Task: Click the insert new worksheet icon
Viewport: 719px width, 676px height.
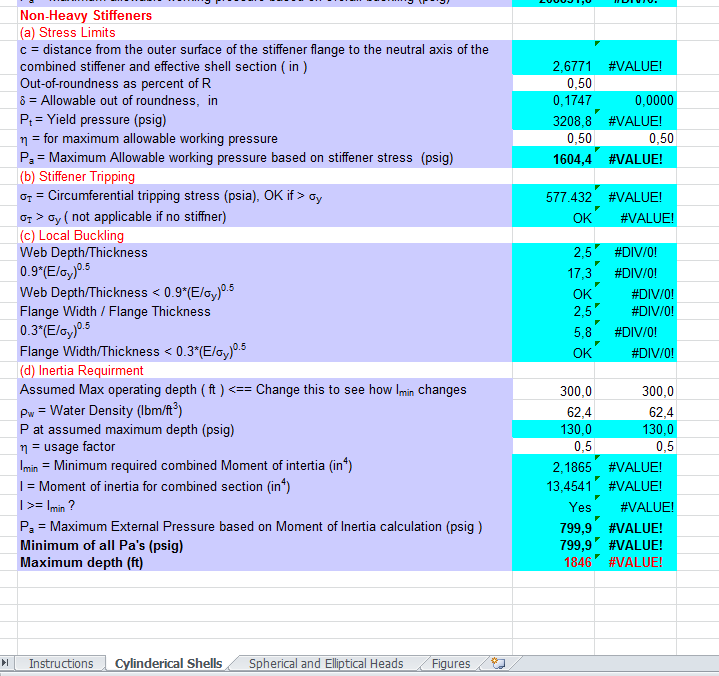Action: [498, 663]
